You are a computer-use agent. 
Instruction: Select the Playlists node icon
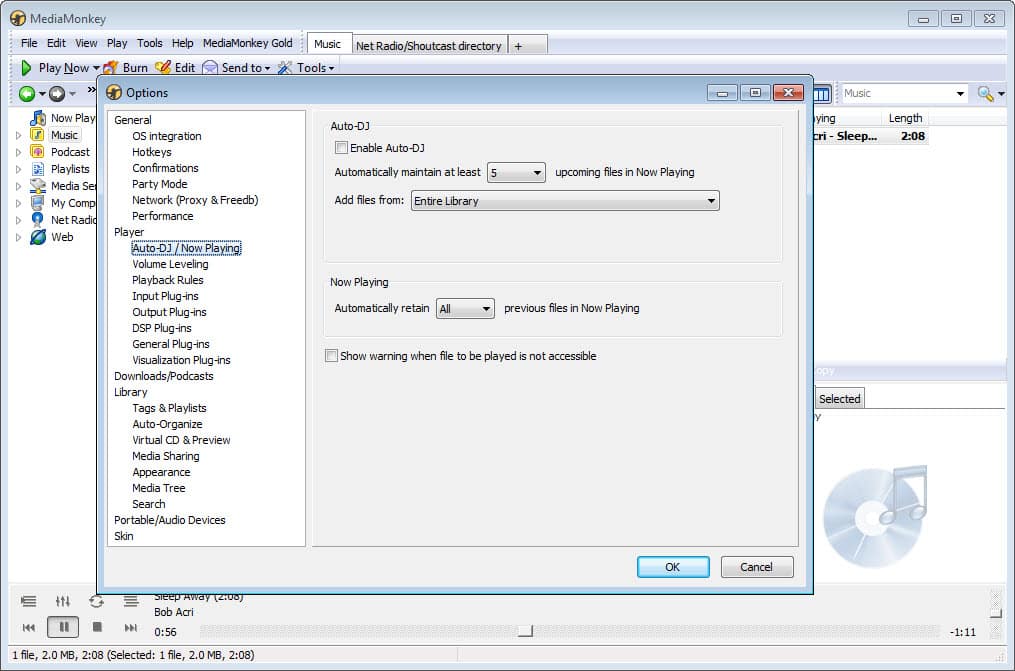tap(38, 169)
